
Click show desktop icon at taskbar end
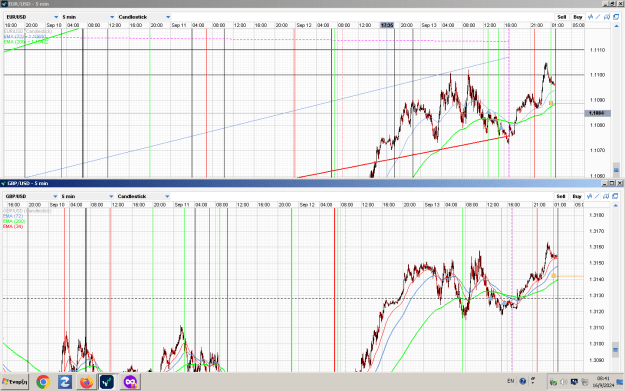[x=620, y=382]
